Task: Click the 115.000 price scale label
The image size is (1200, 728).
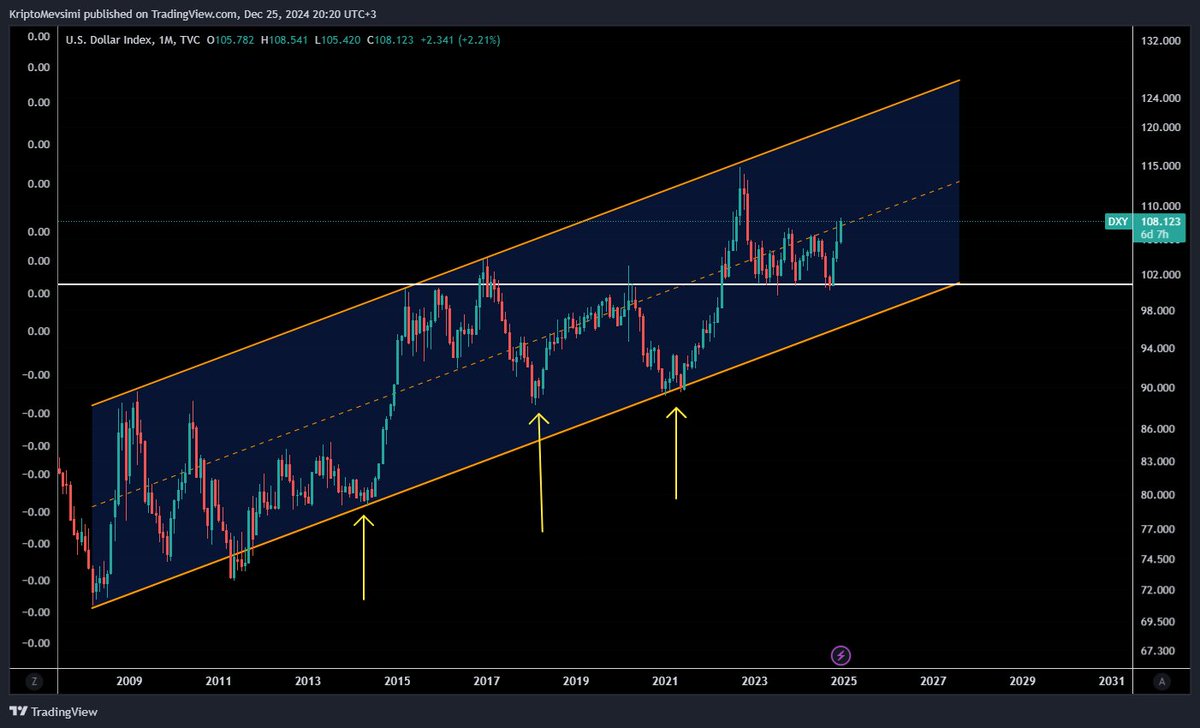Action: pyautogui.click(x=1160, y=166)
